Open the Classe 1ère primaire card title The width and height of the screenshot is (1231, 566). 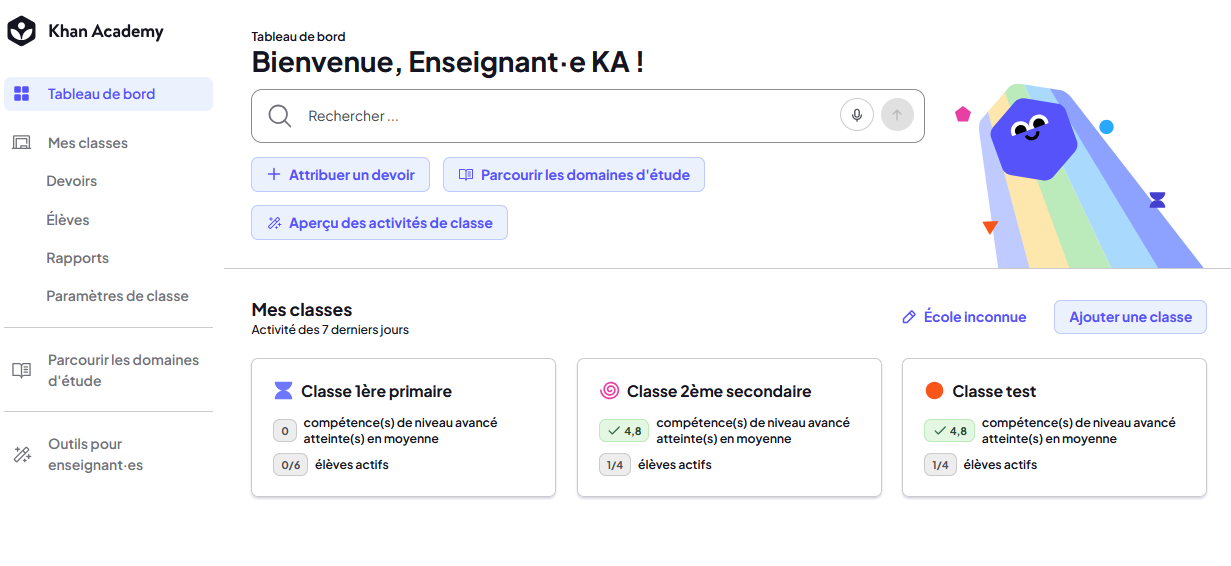tap(376, 391)
